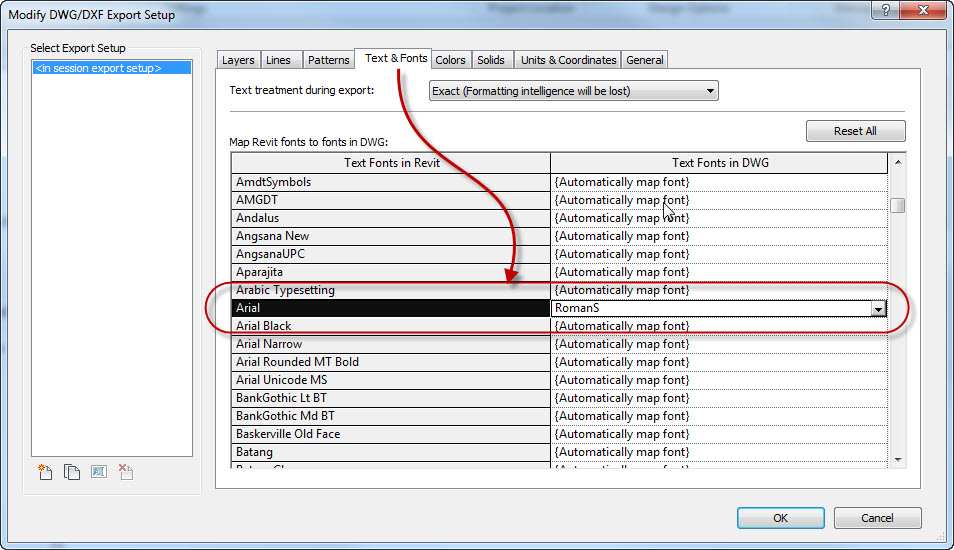Click DWG mapping cell for BankGothic Md BT
The height and width of the screenshot is (550, 954).
[x=719, y=416]
